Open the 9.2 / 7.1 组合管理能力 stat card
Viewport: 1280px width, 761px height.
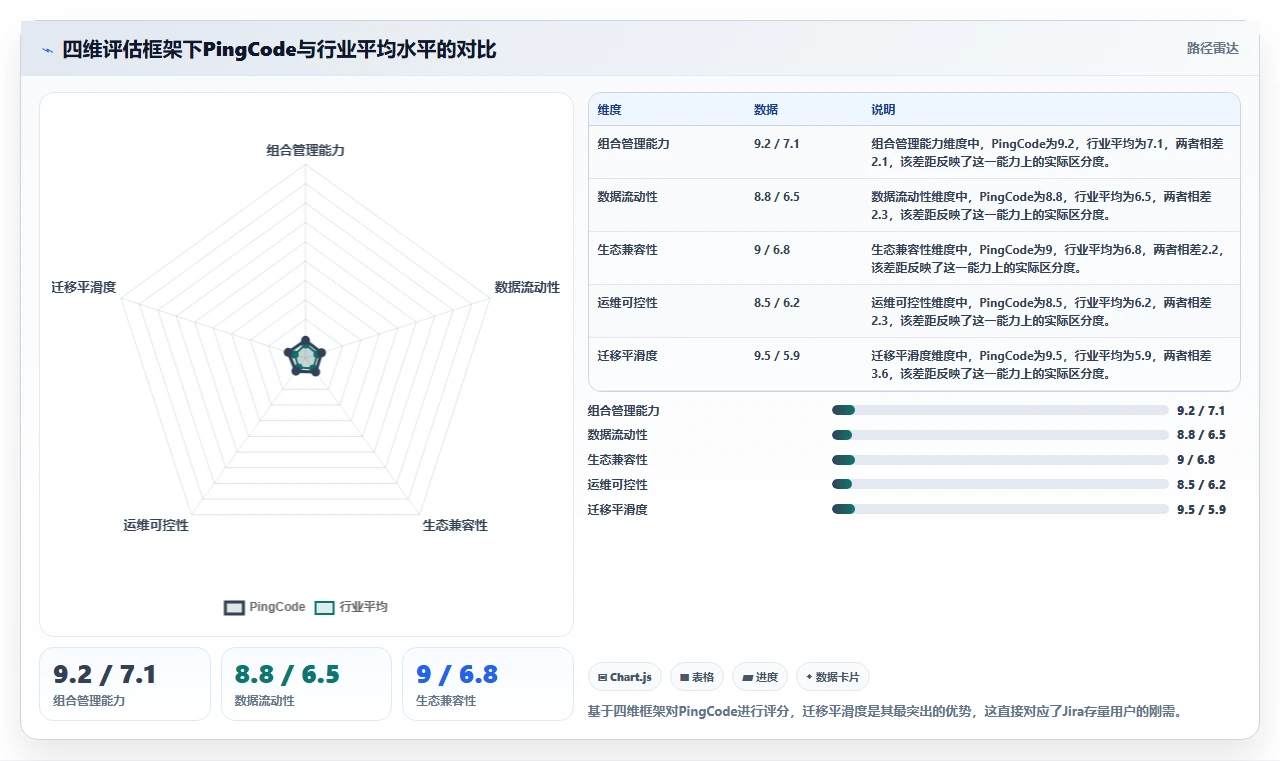pyautogui.click(x=125, y=684)
